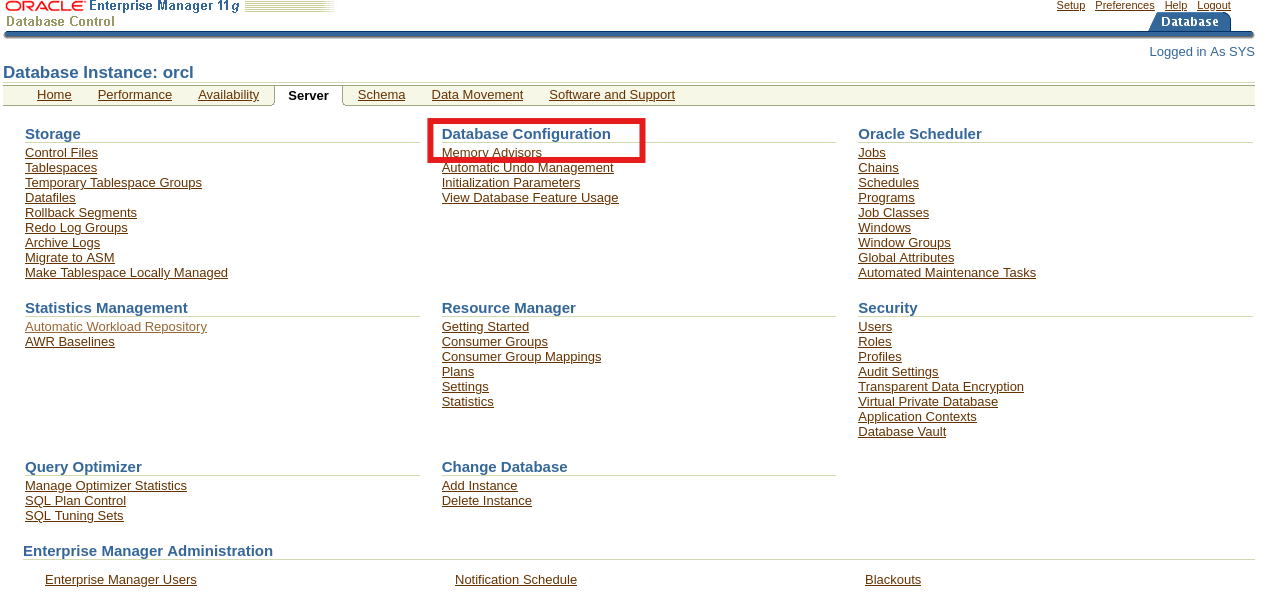1263x603 pixels.
Task: Click the Consumer Groups link
Action: tap(495, 342)
